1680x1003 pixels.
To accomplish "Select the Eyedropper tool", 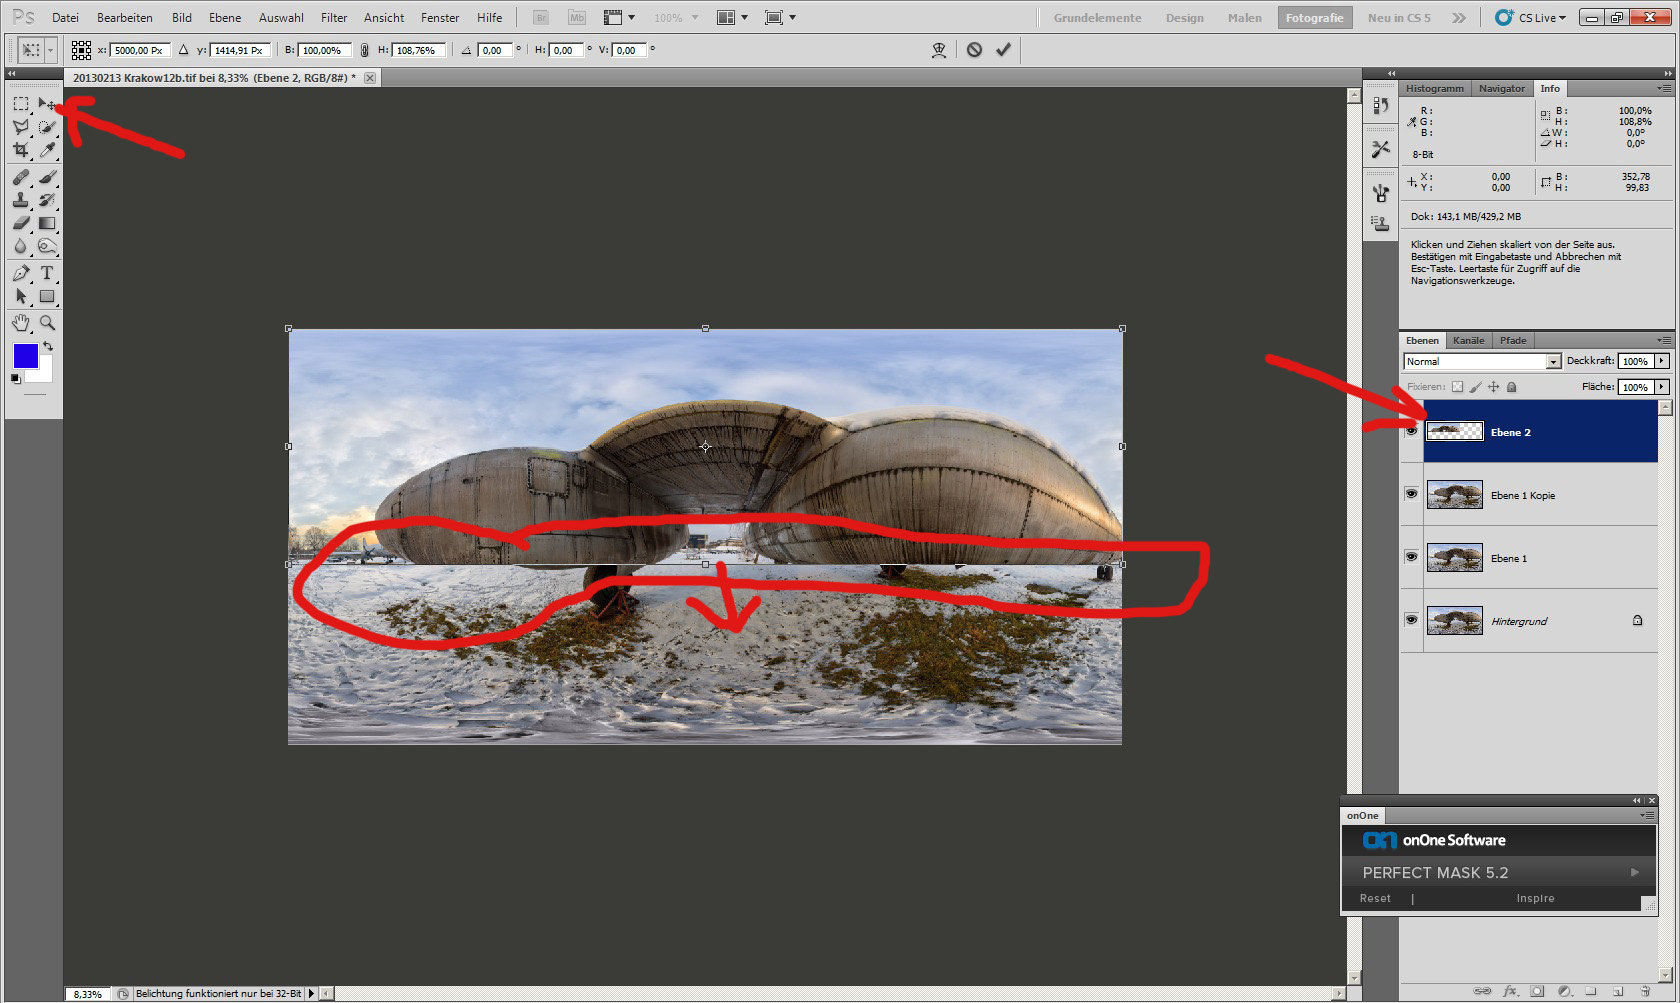I will (x=46, y=150).
